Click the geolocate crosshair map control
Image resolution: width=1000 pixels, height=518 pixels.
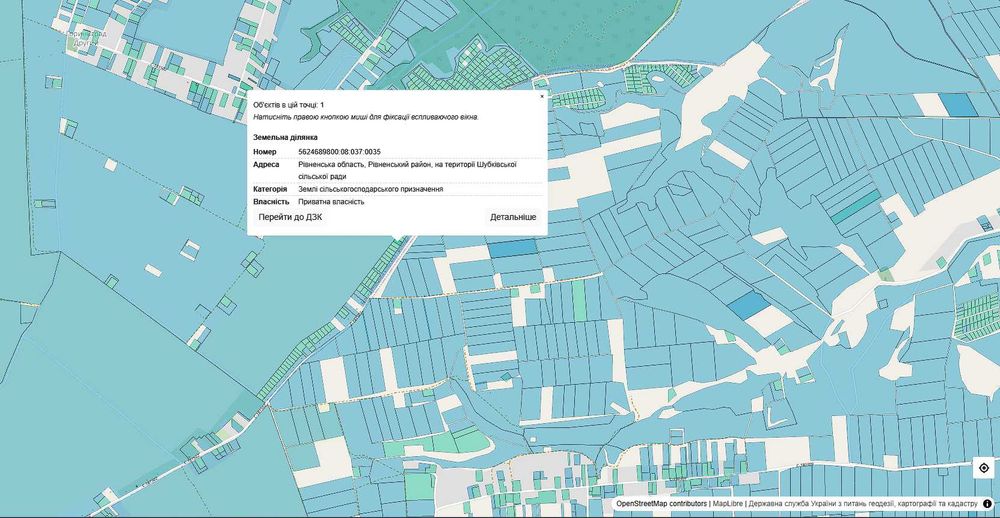(x=983, y=468)
